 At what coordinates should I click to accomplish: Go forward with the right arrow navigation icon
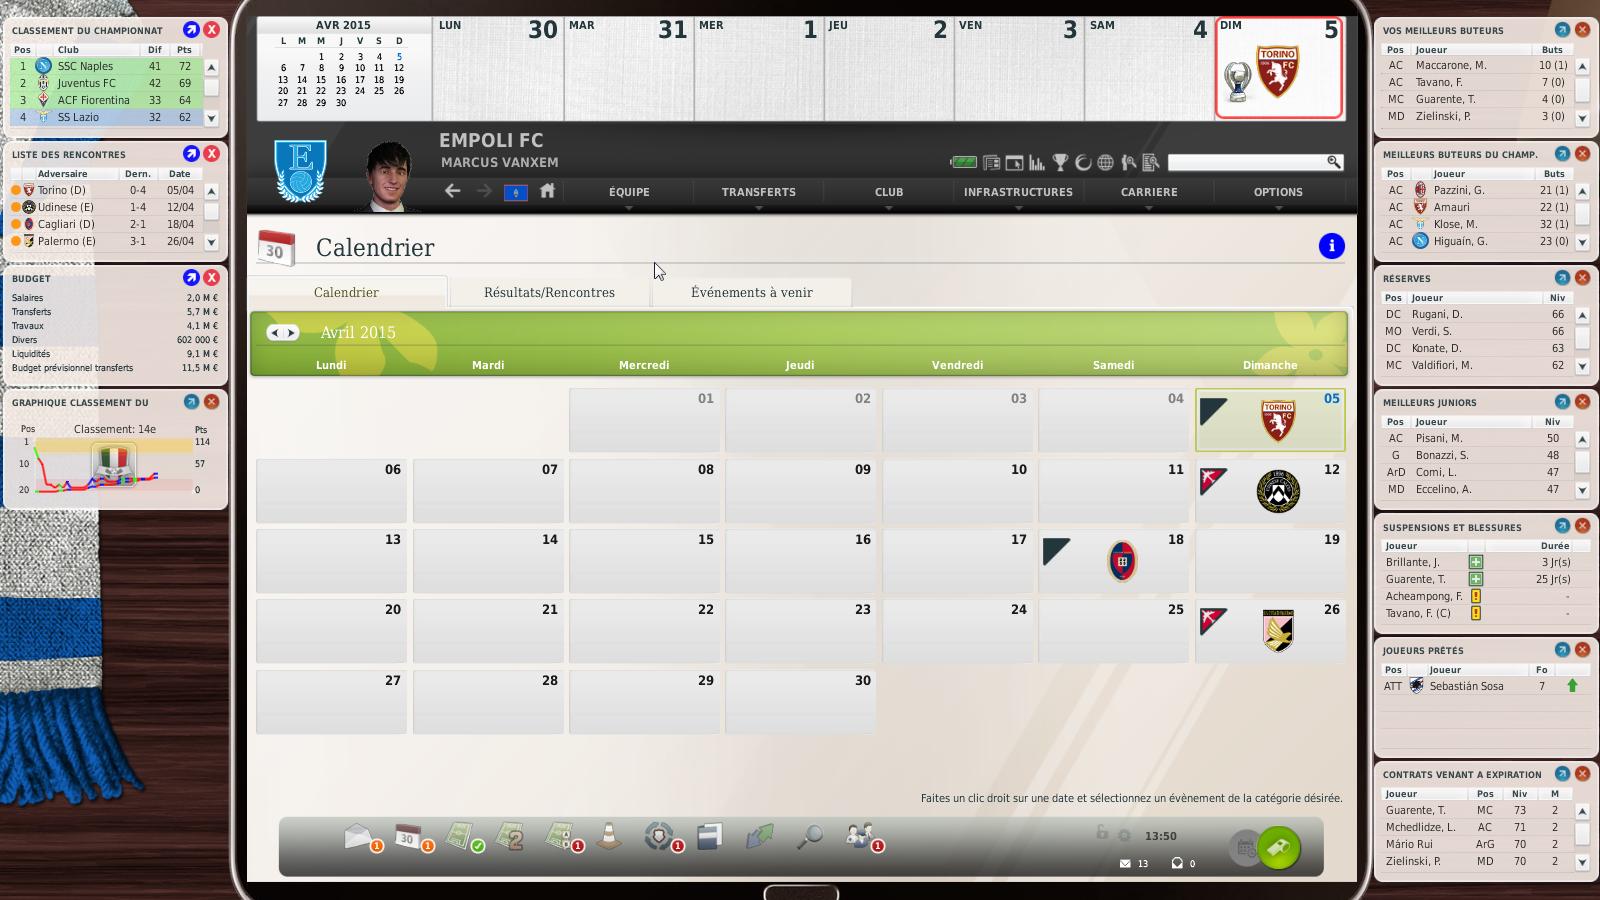pos(484,190)
